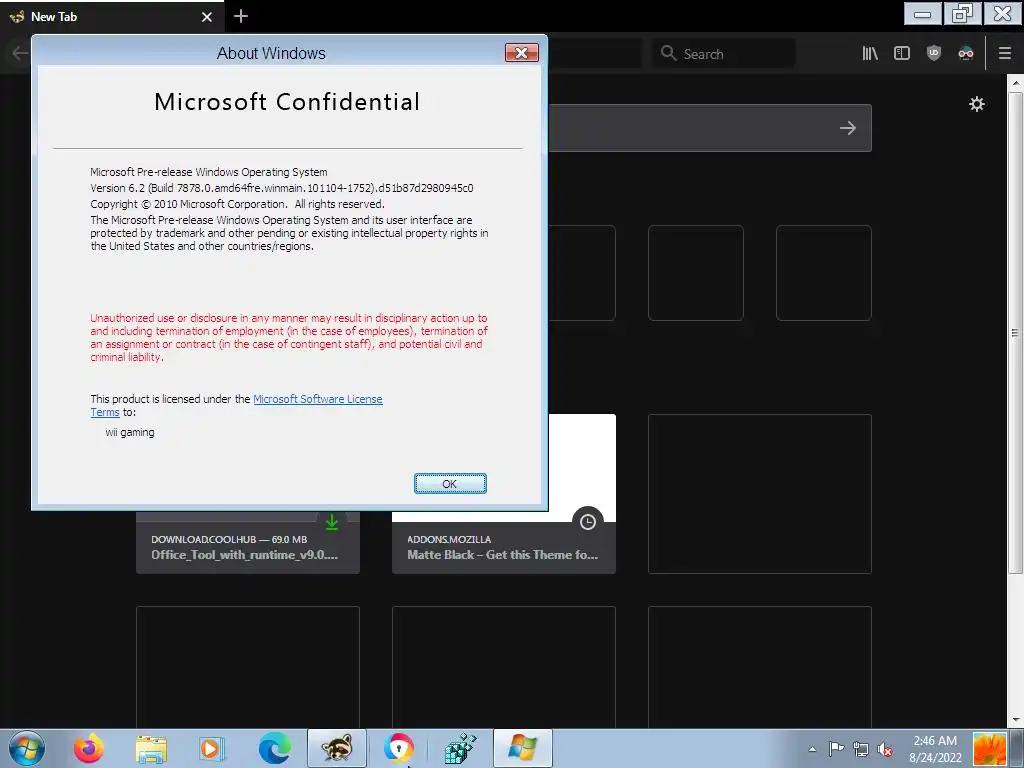Switch to the About Windows taskbar button

pyautogui.click(x=522, y=748)
